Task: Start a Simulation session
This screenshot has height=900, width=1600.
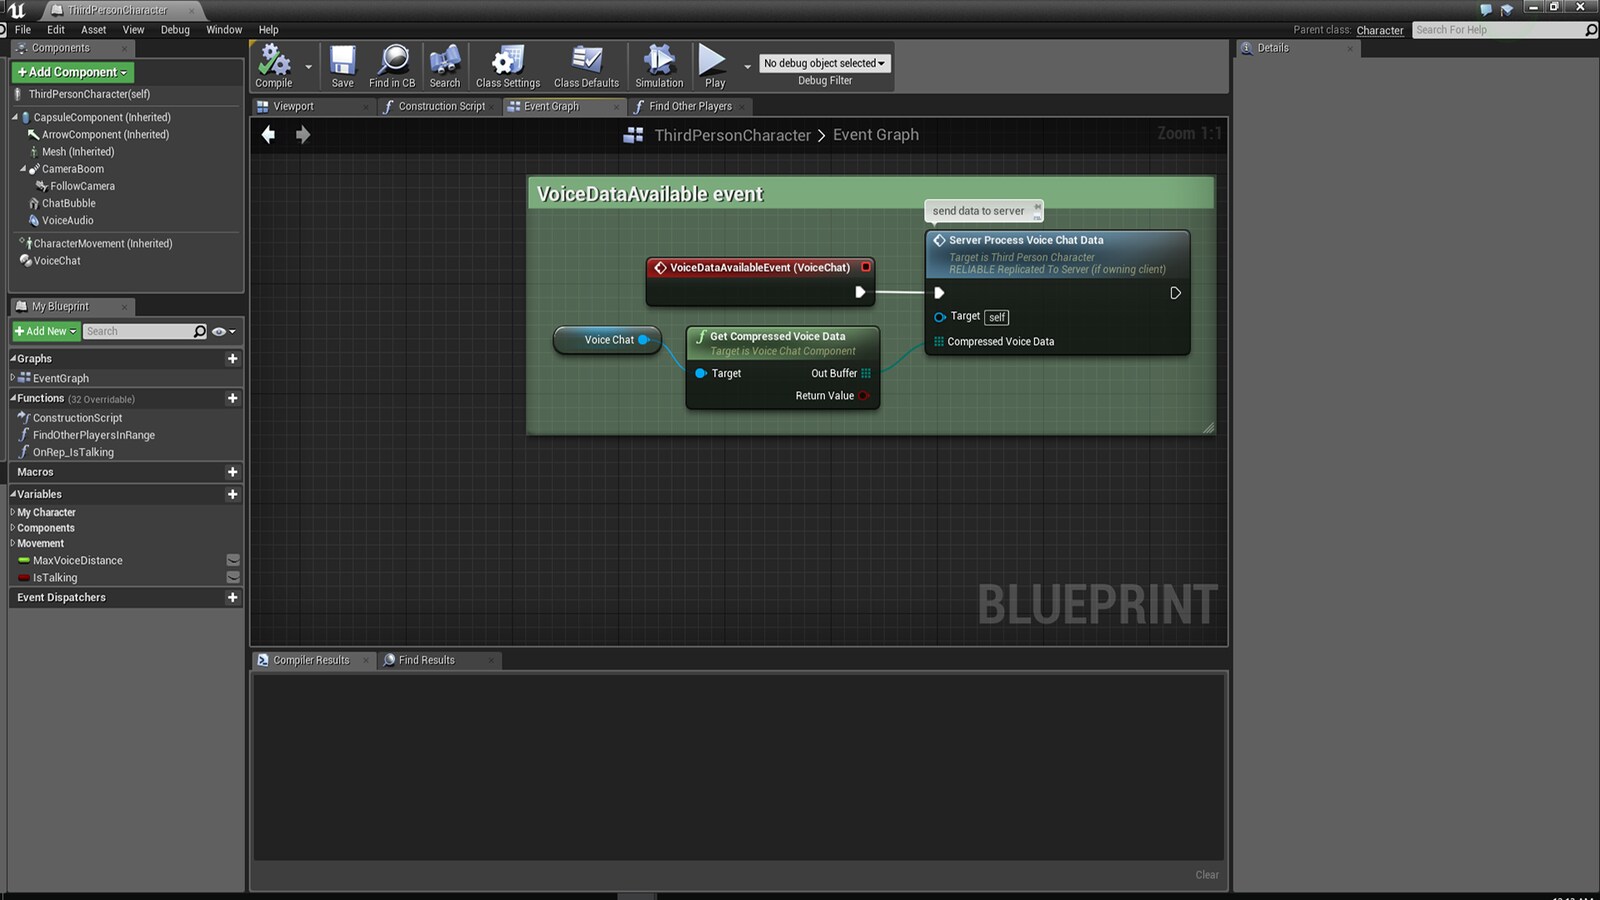Action: click(658, 65)
